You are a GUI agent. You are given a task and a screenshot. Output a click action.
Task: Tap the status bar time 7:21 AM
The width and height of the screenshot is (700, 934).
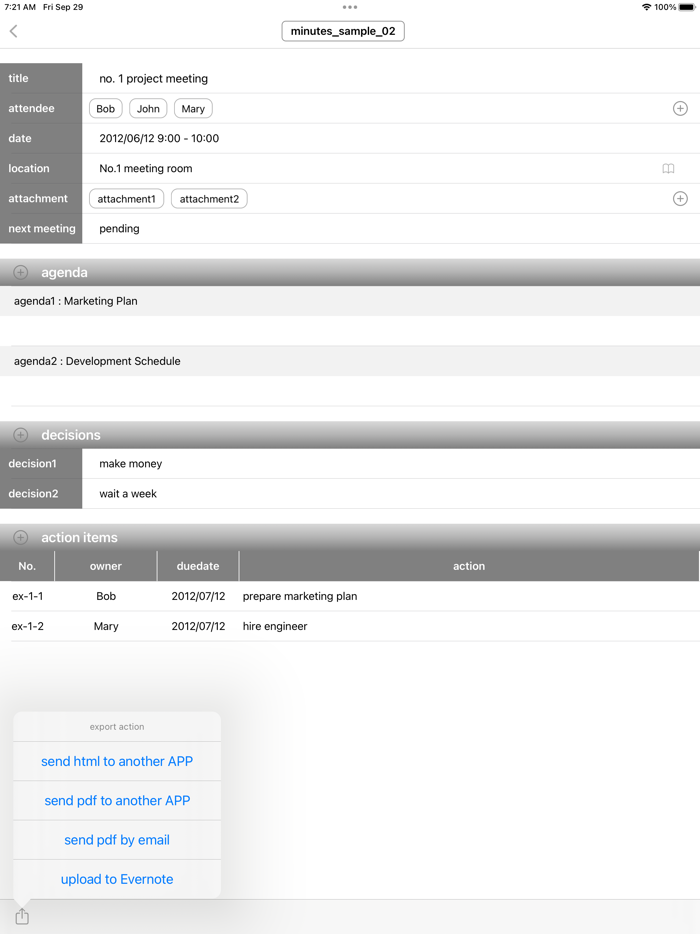20,7
